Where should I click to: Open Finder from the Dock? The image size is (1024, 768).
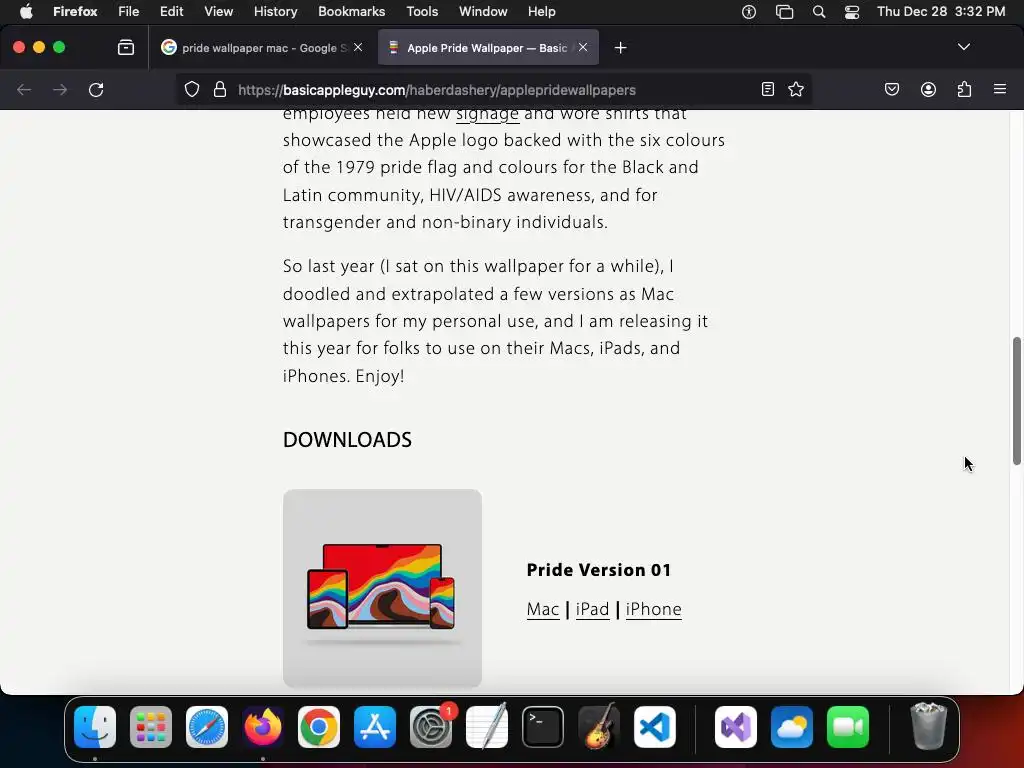click(x=95, y=727)
